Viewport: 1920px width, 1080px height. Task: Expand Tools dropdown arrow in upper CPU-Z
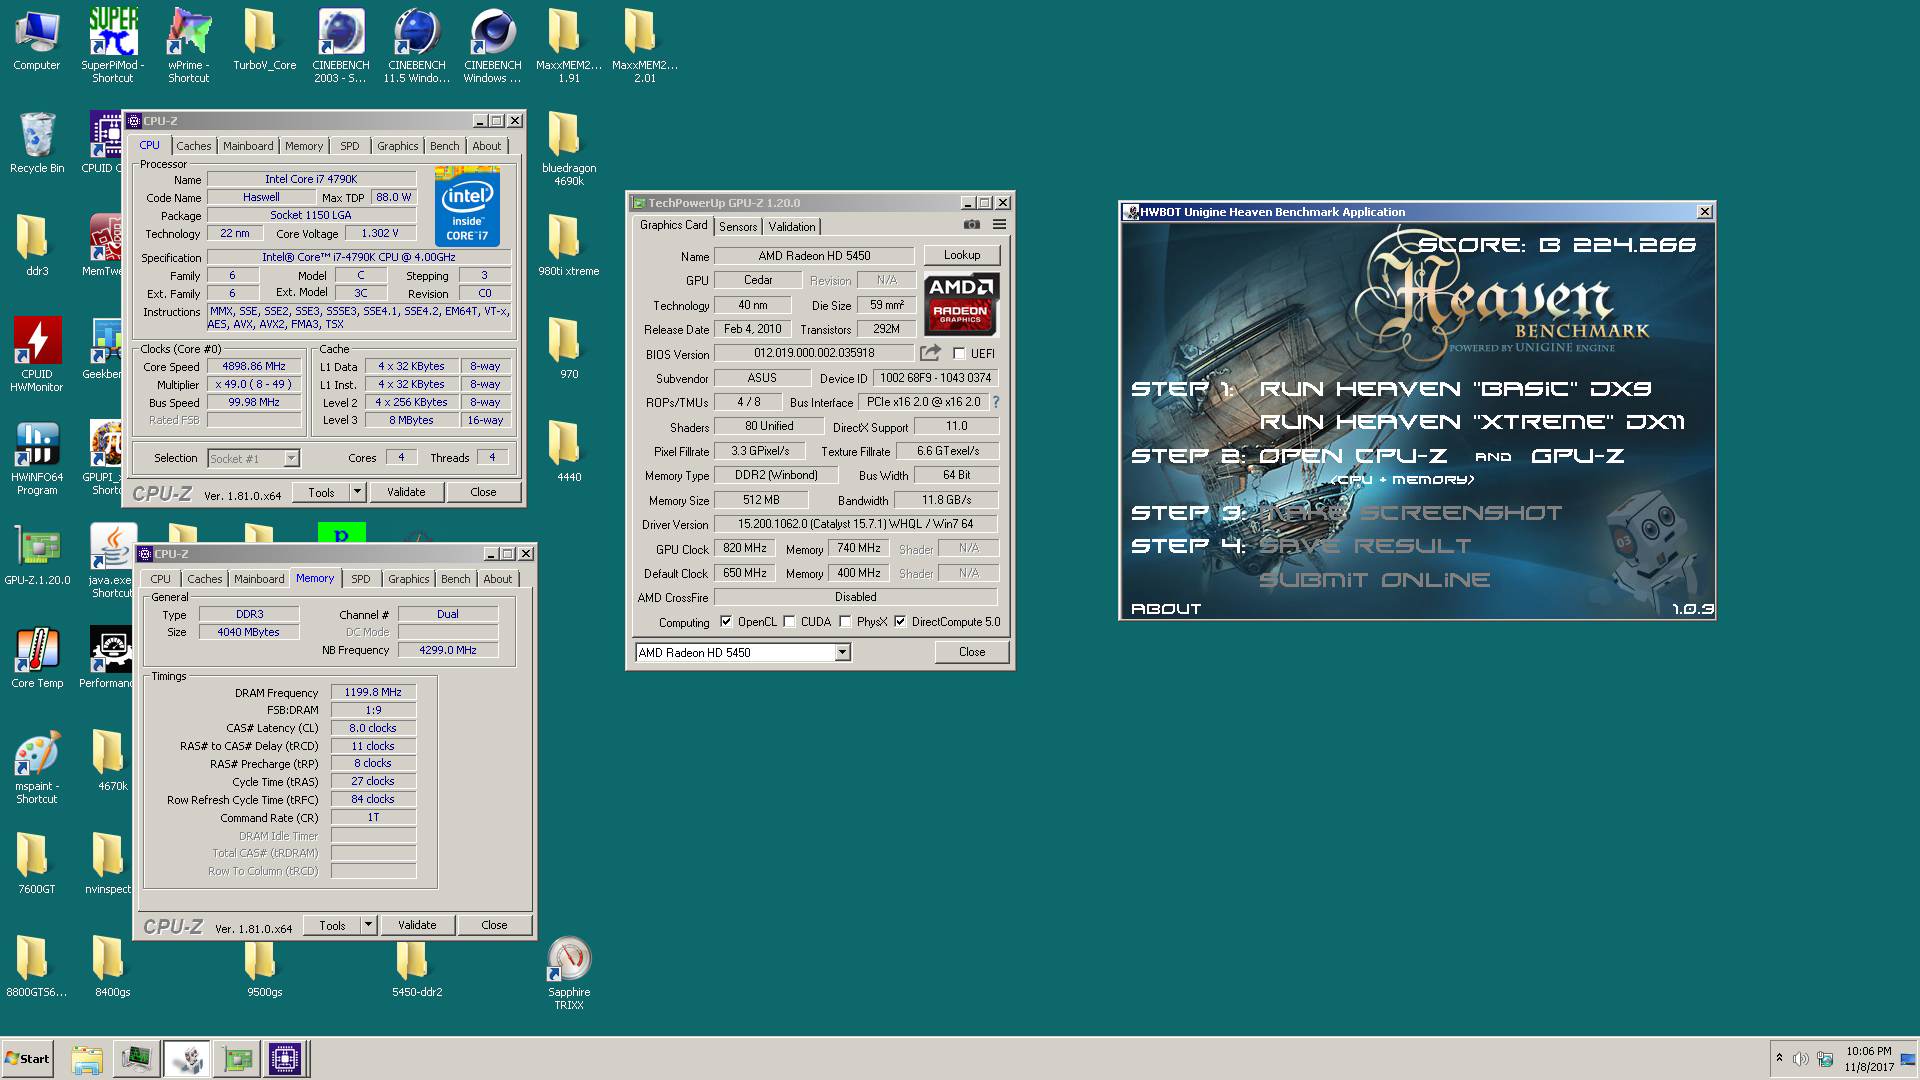point(357,492)
